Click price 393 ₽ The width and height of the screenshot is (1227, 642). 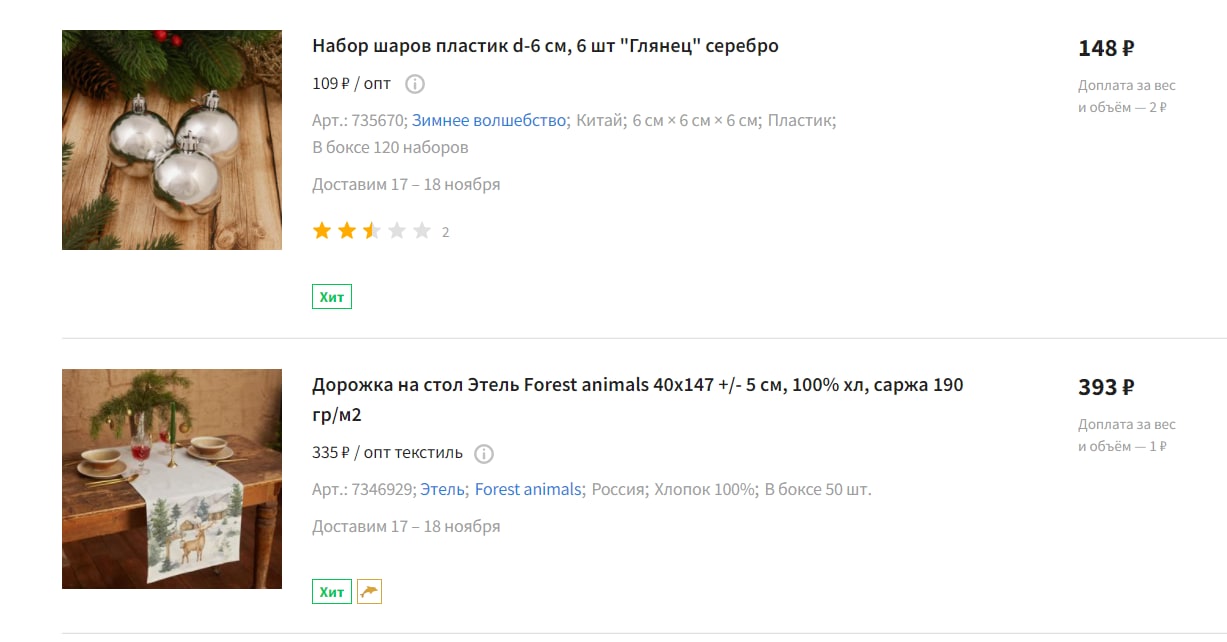click(x=1106, y=387)
